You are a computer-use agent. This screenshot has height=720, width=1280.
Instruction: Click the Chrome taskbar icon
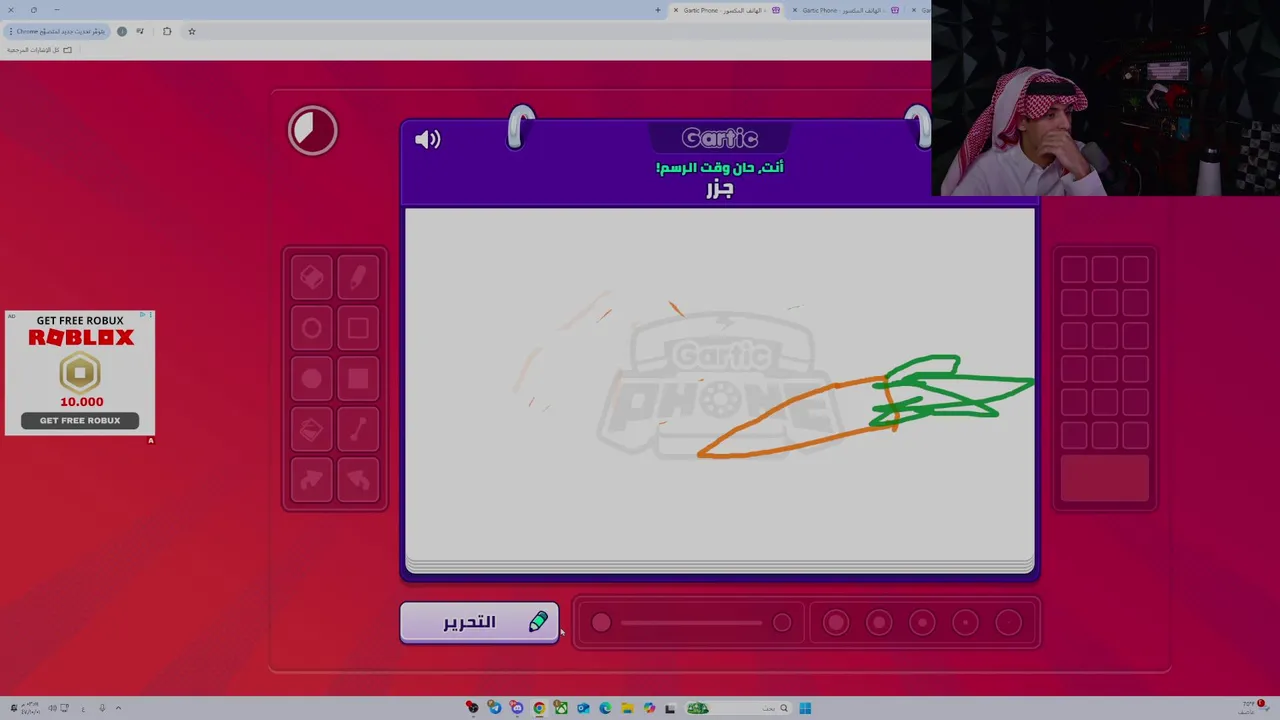(538, 708)
